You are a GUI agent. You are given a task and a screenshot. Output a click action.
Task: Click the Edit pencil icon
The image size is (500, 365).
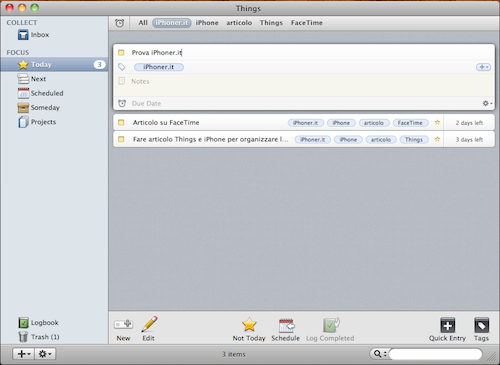[x=149, y=324]
